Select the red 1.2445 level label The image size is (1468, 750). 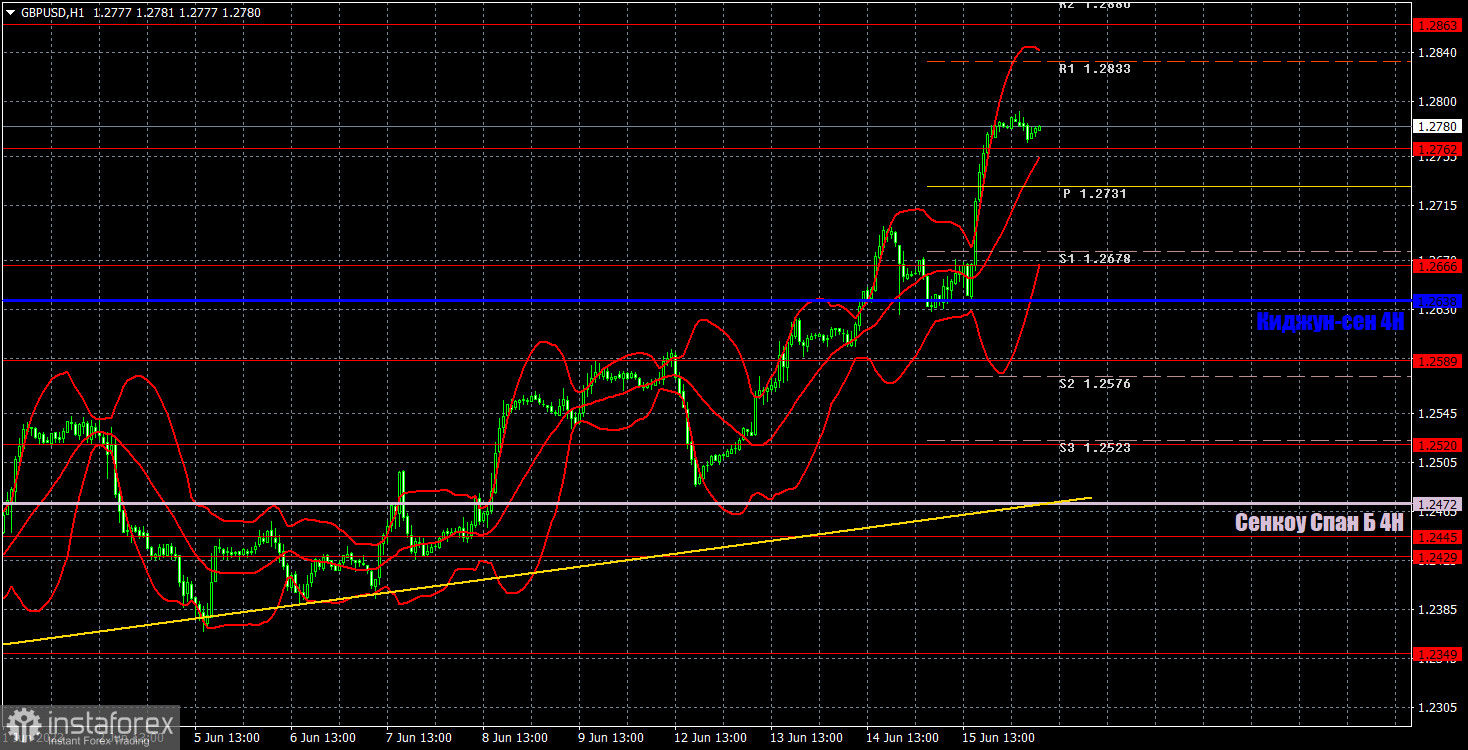1437,537
